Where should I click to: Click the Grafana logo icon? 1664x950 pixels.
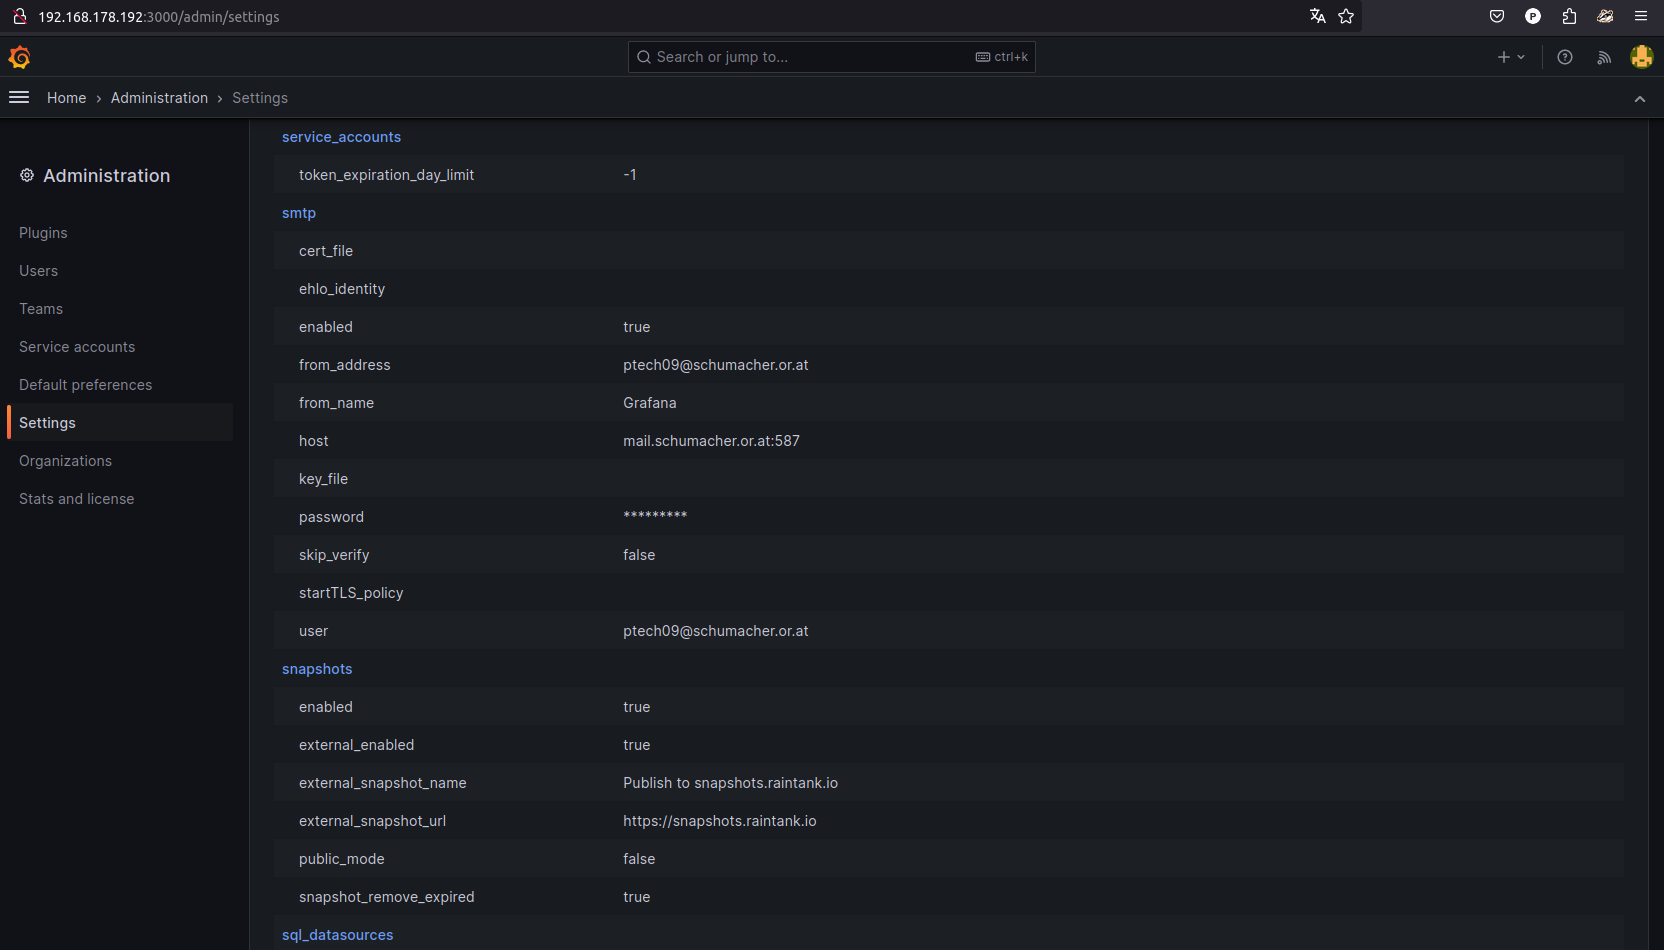click(x=19, y=57)
